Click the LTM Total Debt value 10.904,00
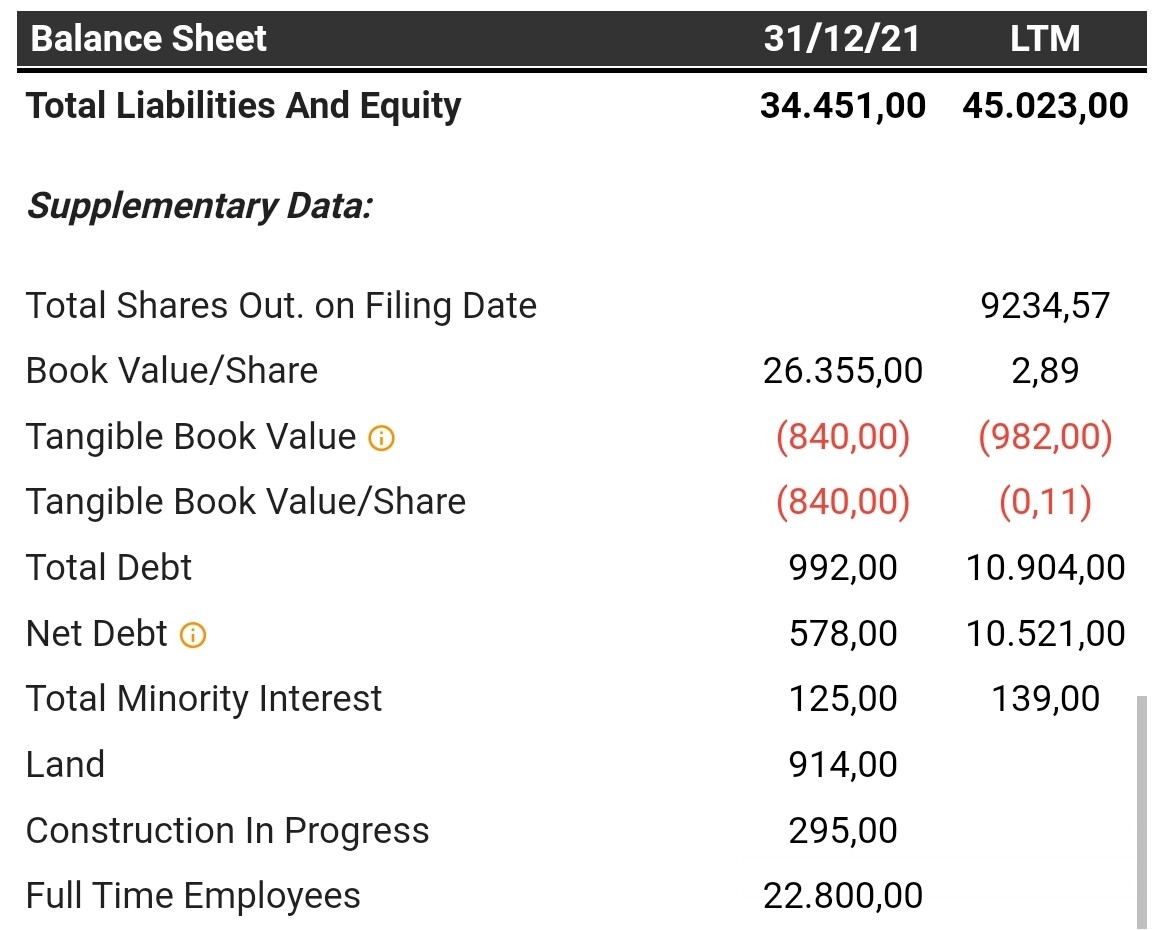This screenshot has width=1158, height=930. click(1046, 568)
